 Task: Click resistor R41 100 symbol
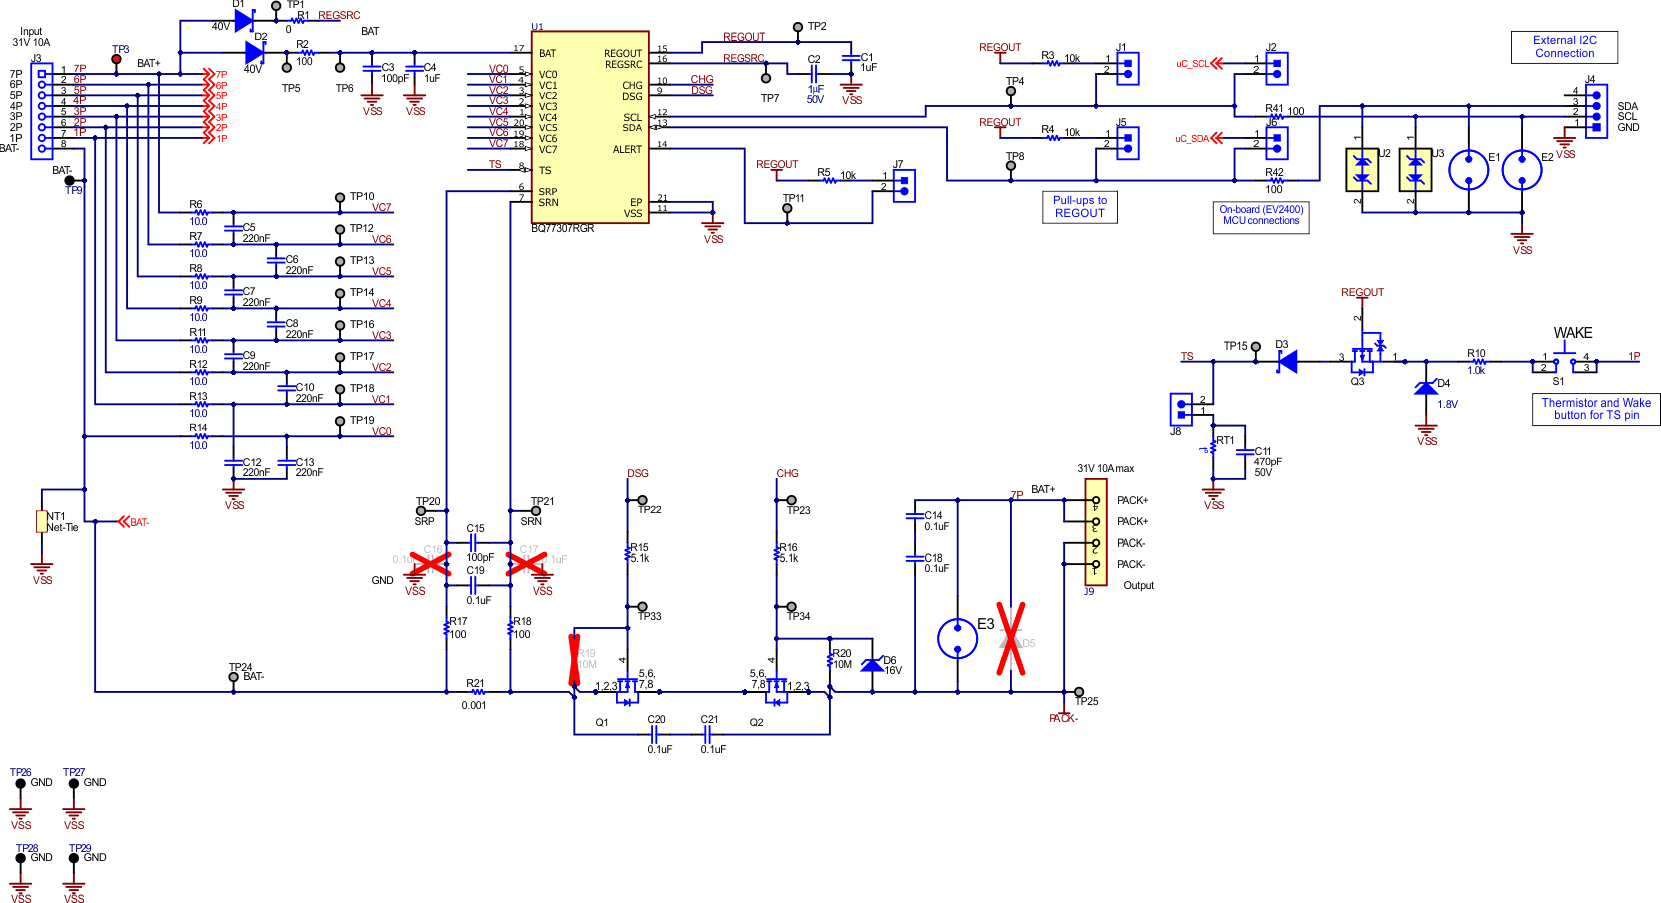coord(1275,117)
